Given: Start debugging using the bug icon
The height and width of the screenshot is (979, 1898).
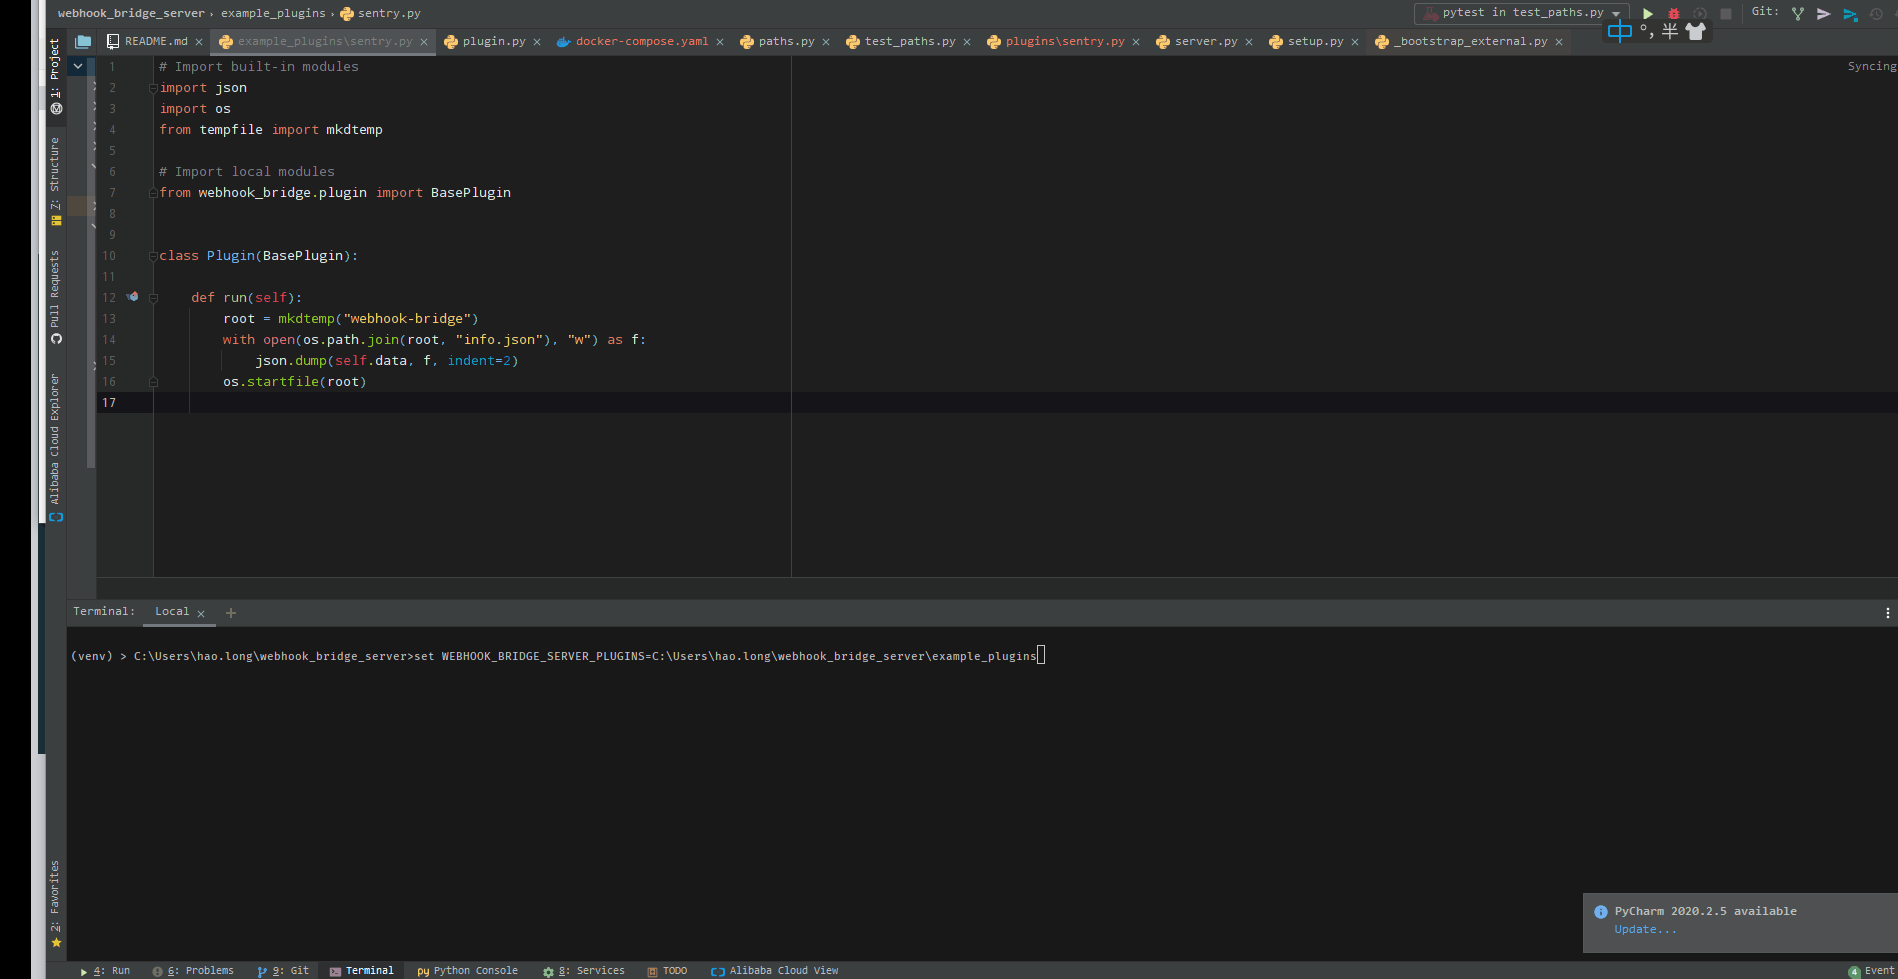Looking at the screenshot, I should coord(1672,13).
